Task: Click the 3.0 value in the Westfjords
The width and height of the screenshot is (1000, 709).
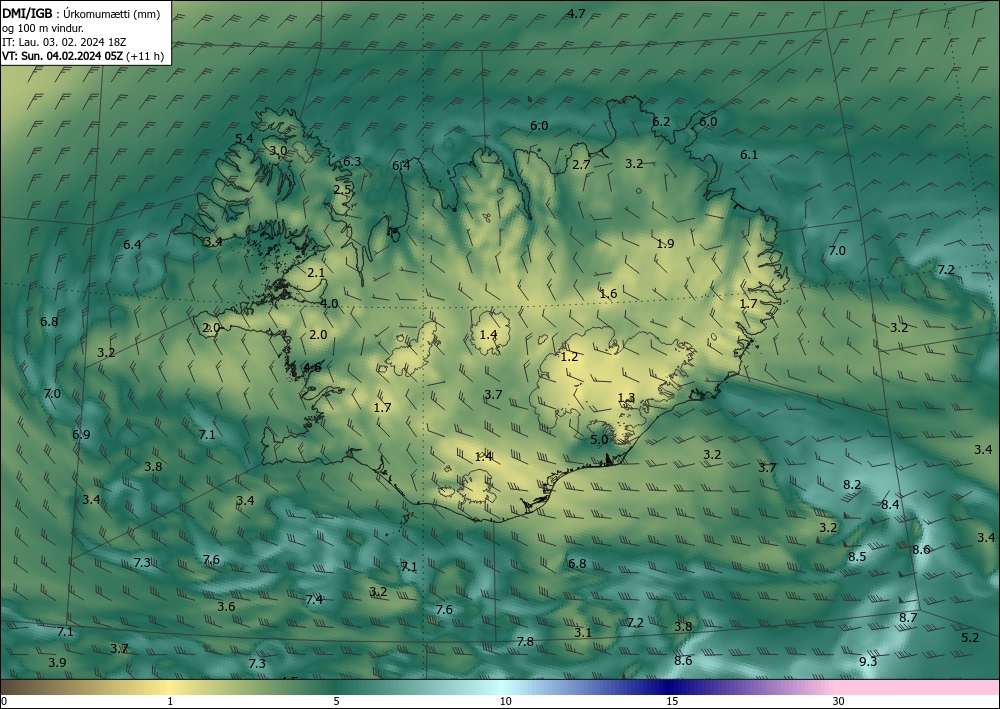Action: [x=277, y=151]
